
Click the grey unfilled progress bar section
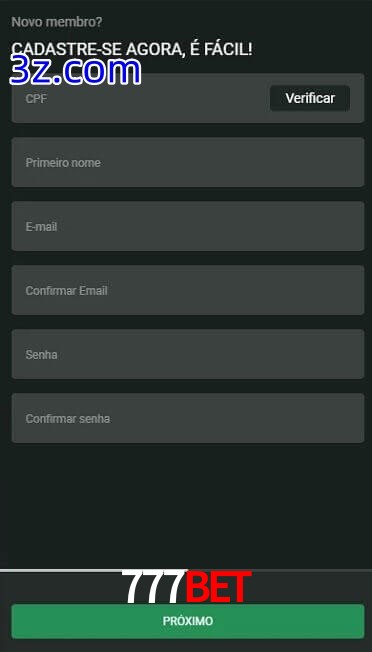(312, 570)
